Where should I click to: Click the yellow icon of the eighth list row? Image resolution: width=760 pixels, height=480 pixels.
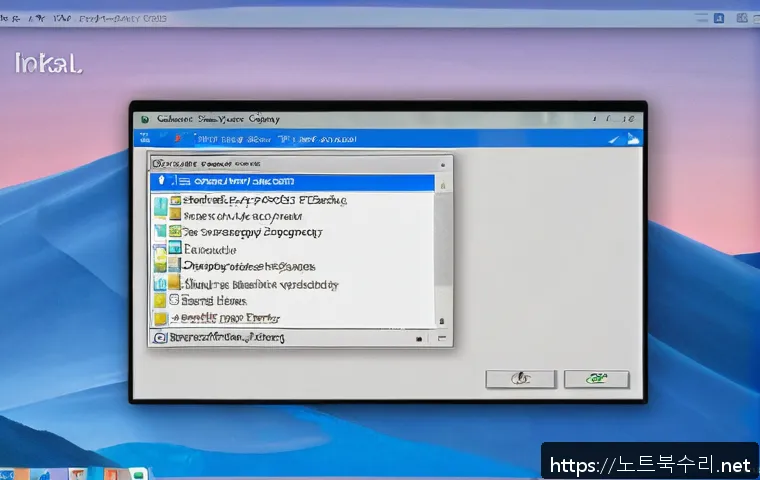(x=160, y=300)
